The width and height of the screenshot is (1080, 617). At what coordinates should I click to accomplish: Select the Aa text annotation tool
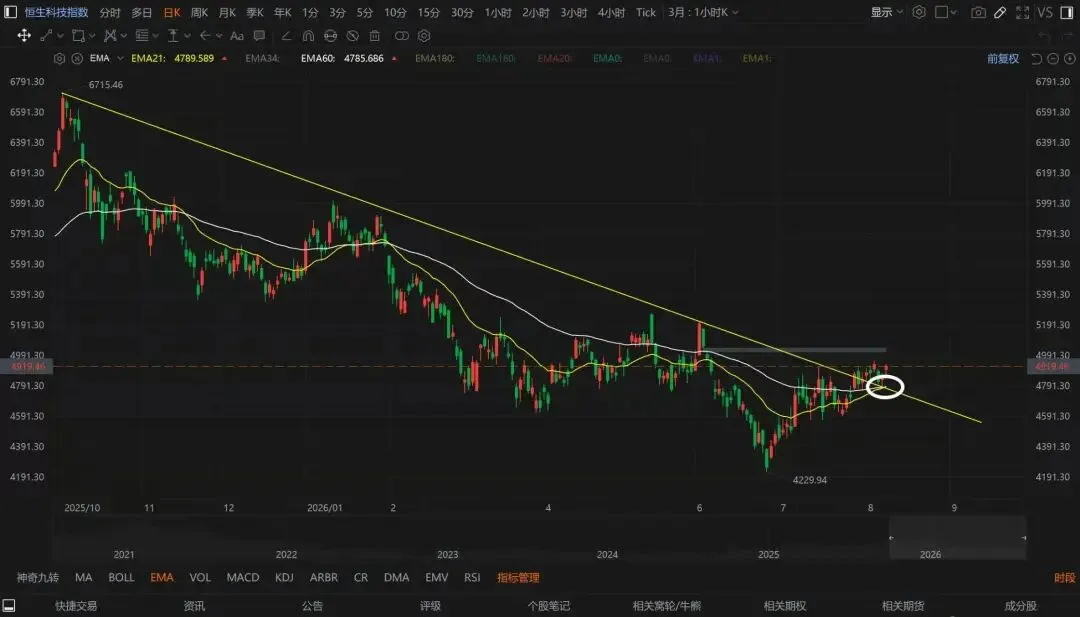click(237, 36)
